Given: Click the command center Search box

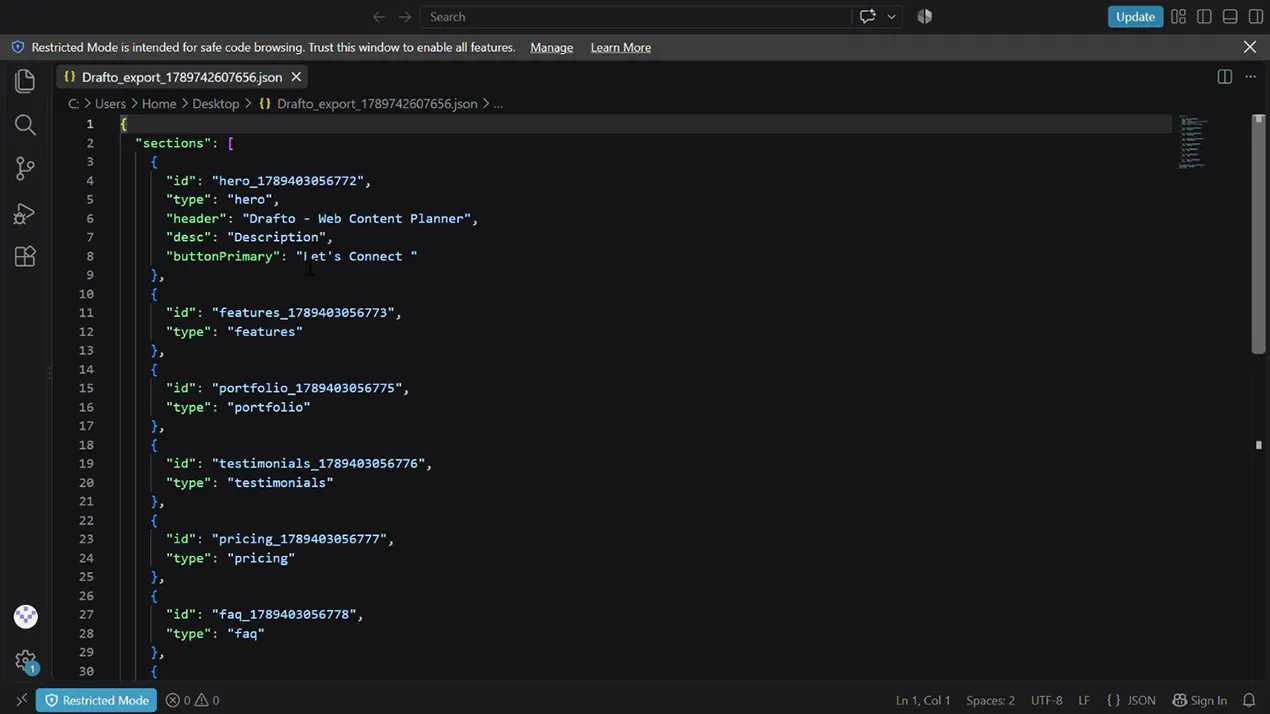Looking at the screenshot, I should click(x=635, y=17).
